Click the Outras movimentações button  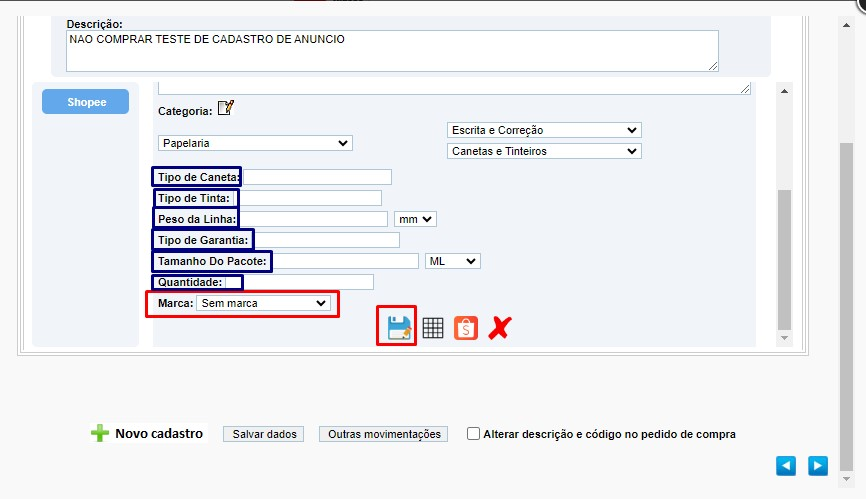pyautogui.click(x=384, y=434)
